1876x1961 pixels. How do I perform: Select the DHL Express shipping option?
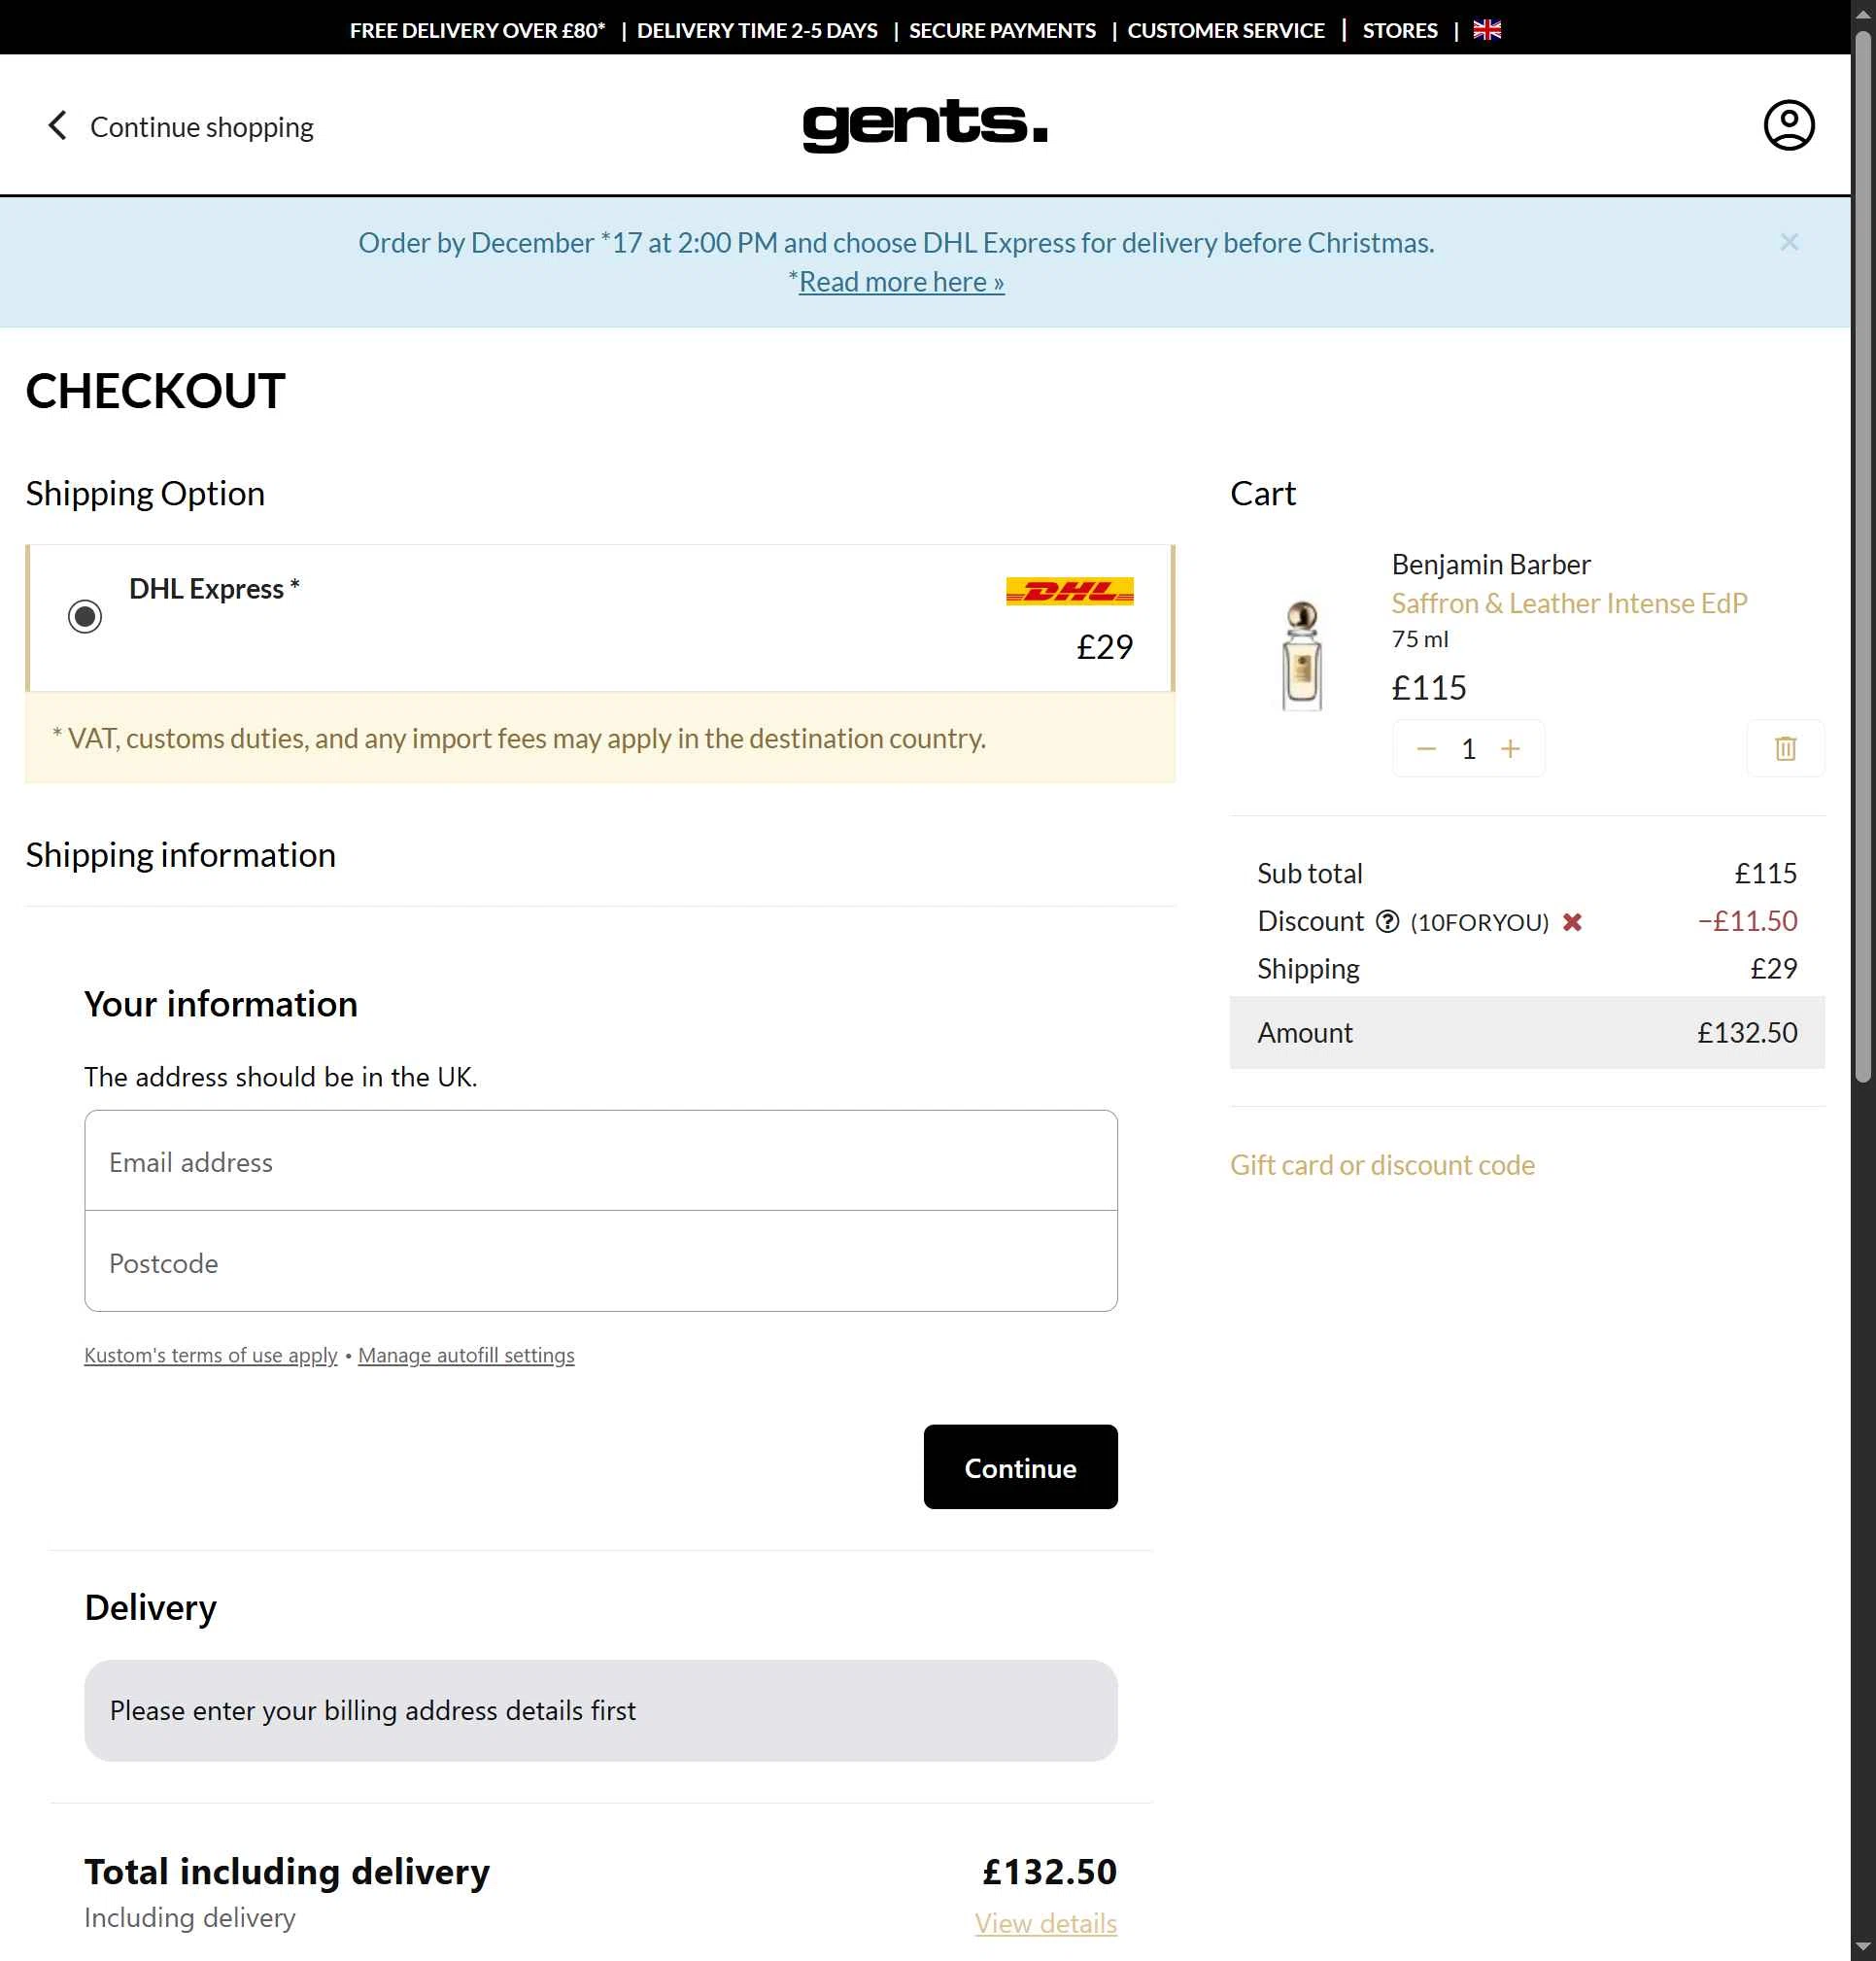pos(85,617)
